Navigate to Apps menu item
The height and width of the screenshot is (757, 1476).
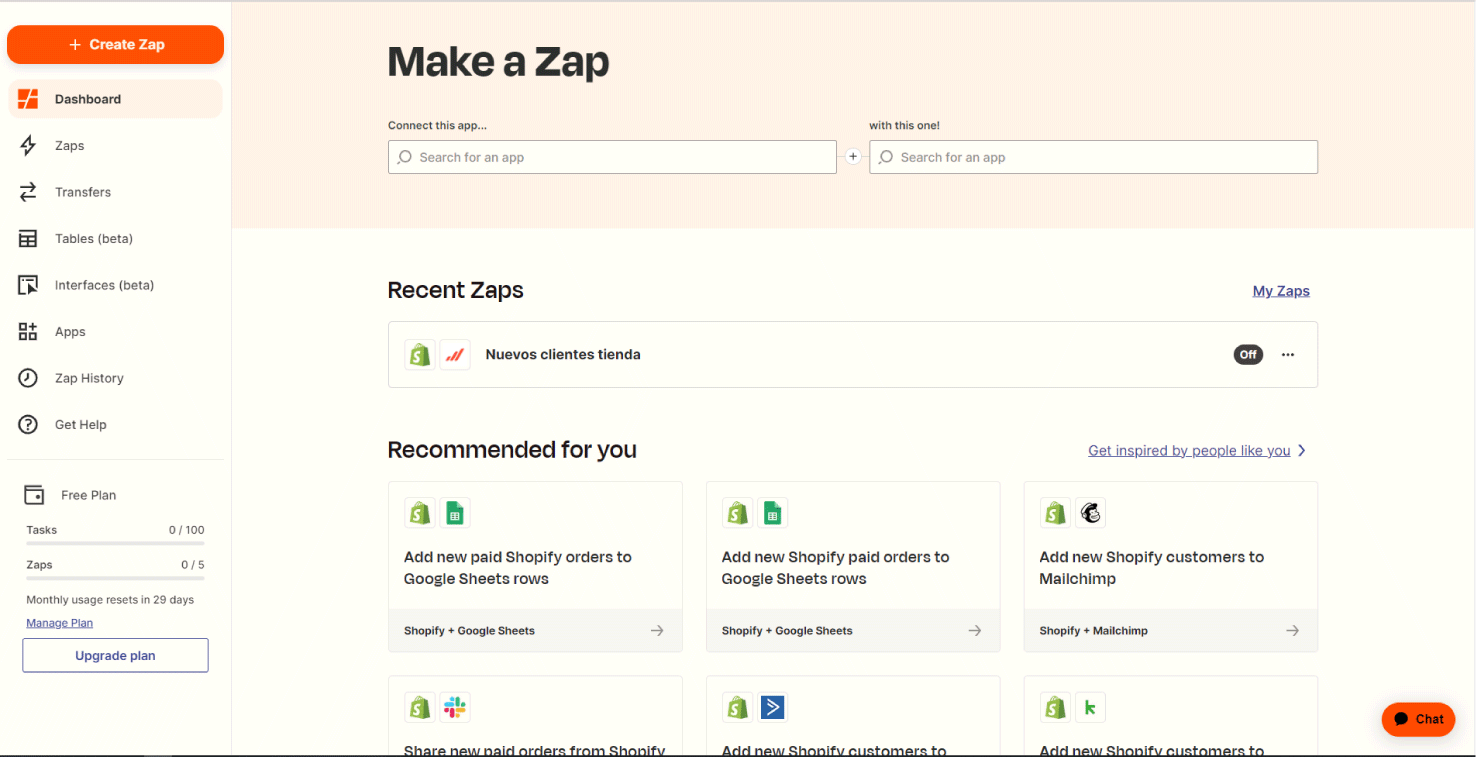(70, 332)
